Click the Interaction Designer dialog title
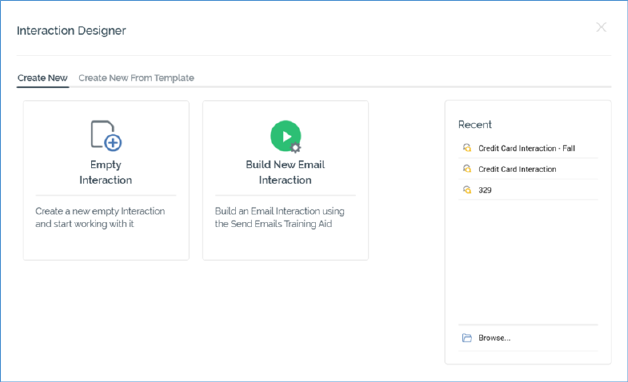The width and height of the screenshot is (628, 382). pos(71,30)
